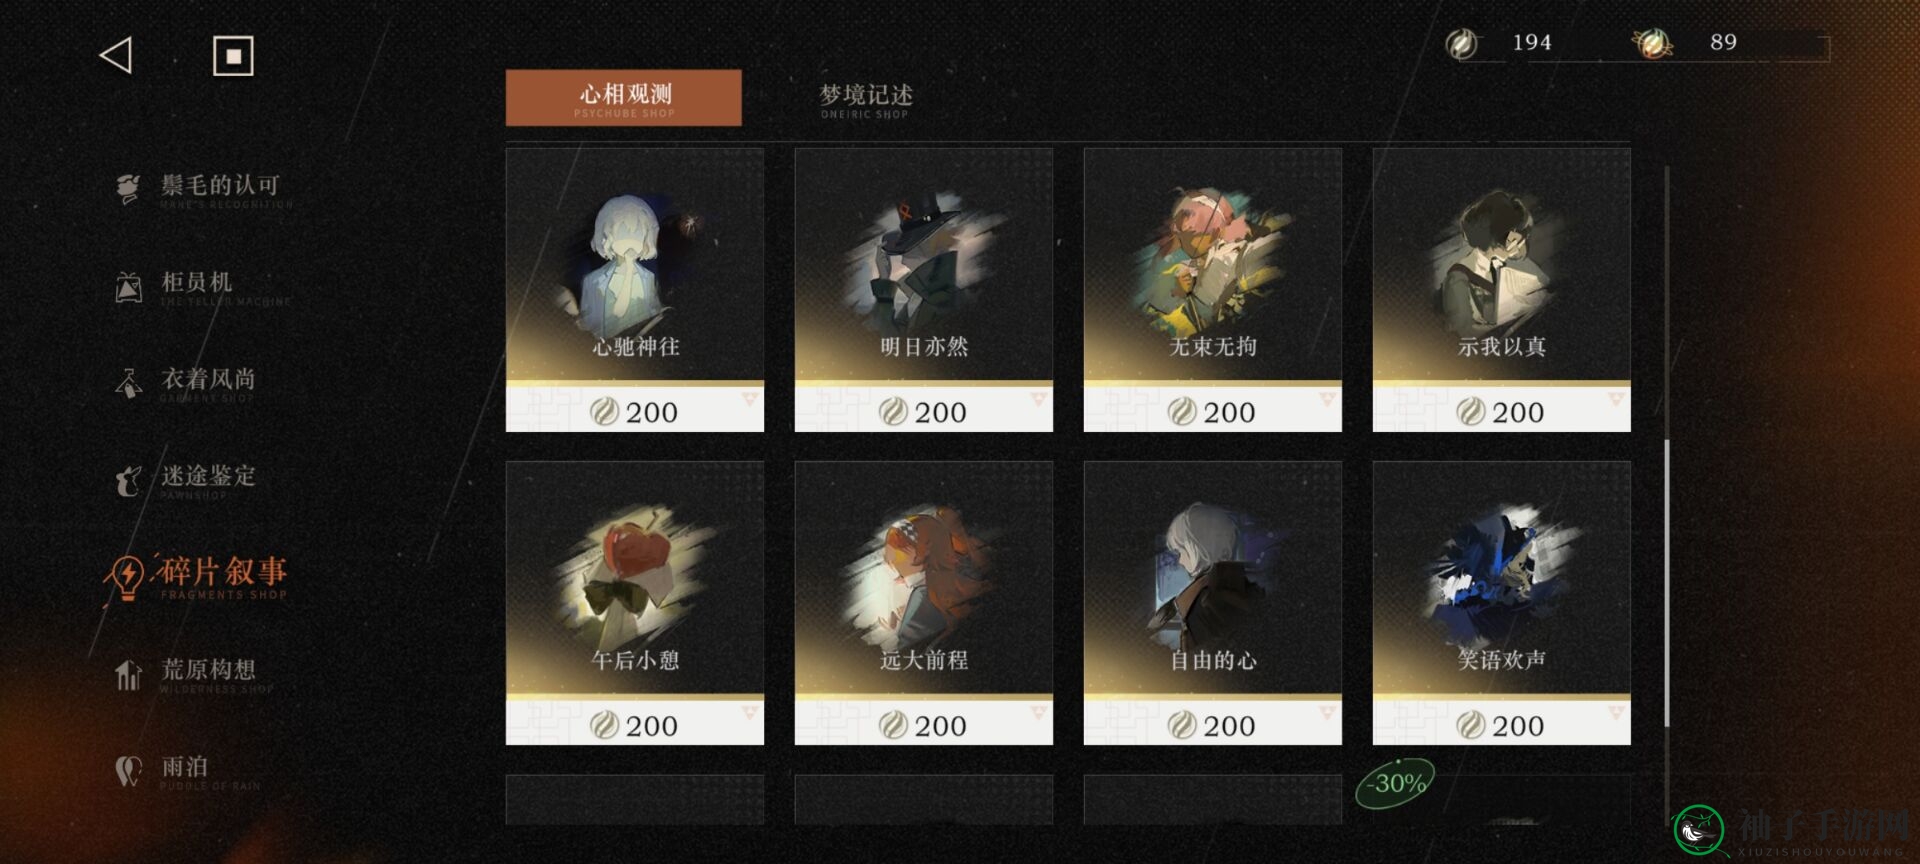The height and width of the screenshot is (864, 1920).
Task: Tap the 194 currency counter icon
Action: coord(1462,43)
